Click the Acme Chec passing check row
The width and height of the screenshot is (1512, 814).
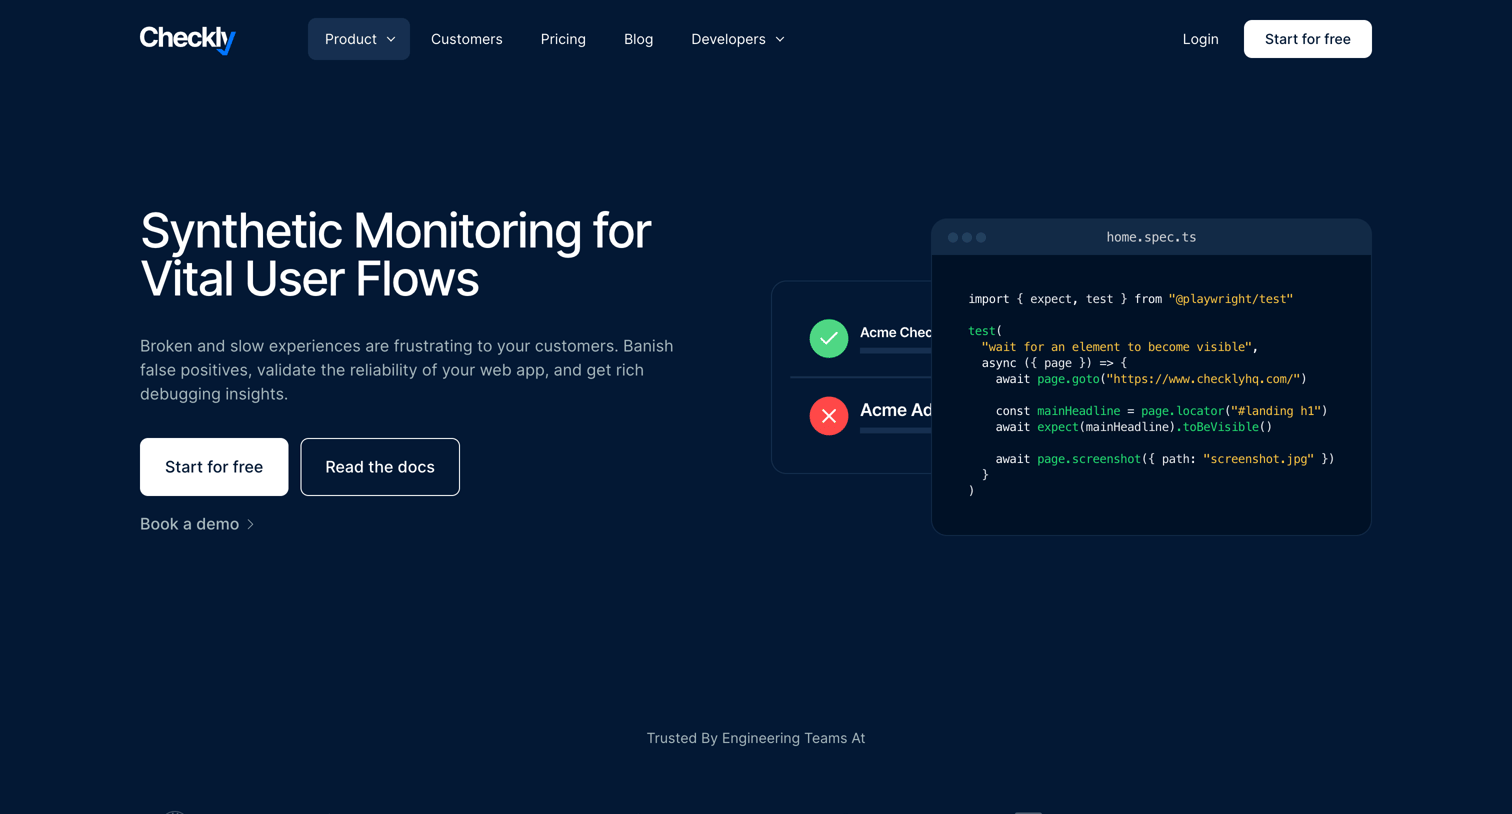click(x=870, y=338)
